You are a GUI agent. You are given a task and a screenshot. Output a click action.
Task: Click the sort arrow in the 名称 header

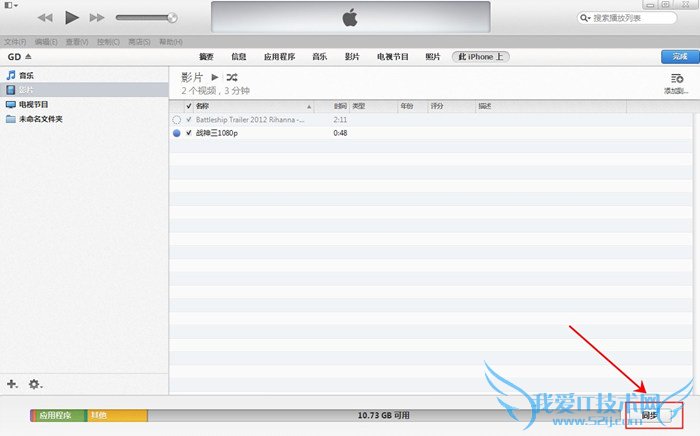pyautogui.click(x=309, y=107)
